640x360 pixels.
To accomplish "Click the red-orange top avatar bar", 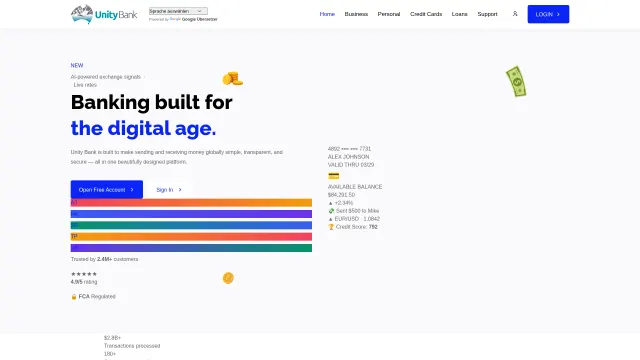I will tap(191, 202).
